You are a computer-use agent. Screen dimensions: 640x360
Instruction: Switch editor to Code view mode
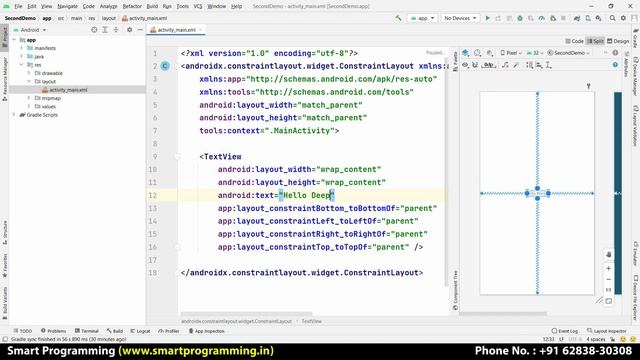pos(575,41)
